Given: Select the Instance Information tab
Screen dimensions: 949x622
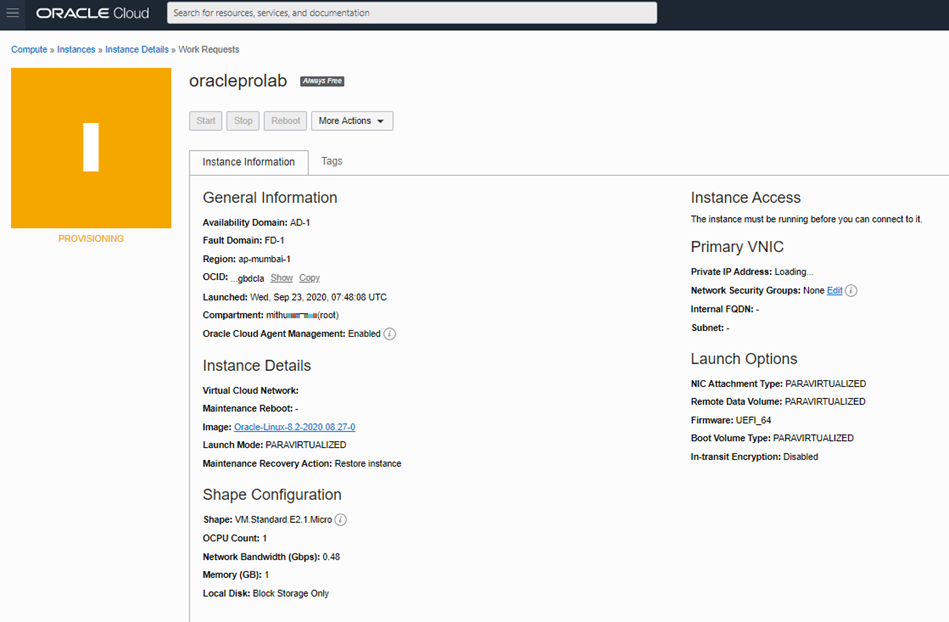Looking at the screenshot, I should (x=249, y=162).
